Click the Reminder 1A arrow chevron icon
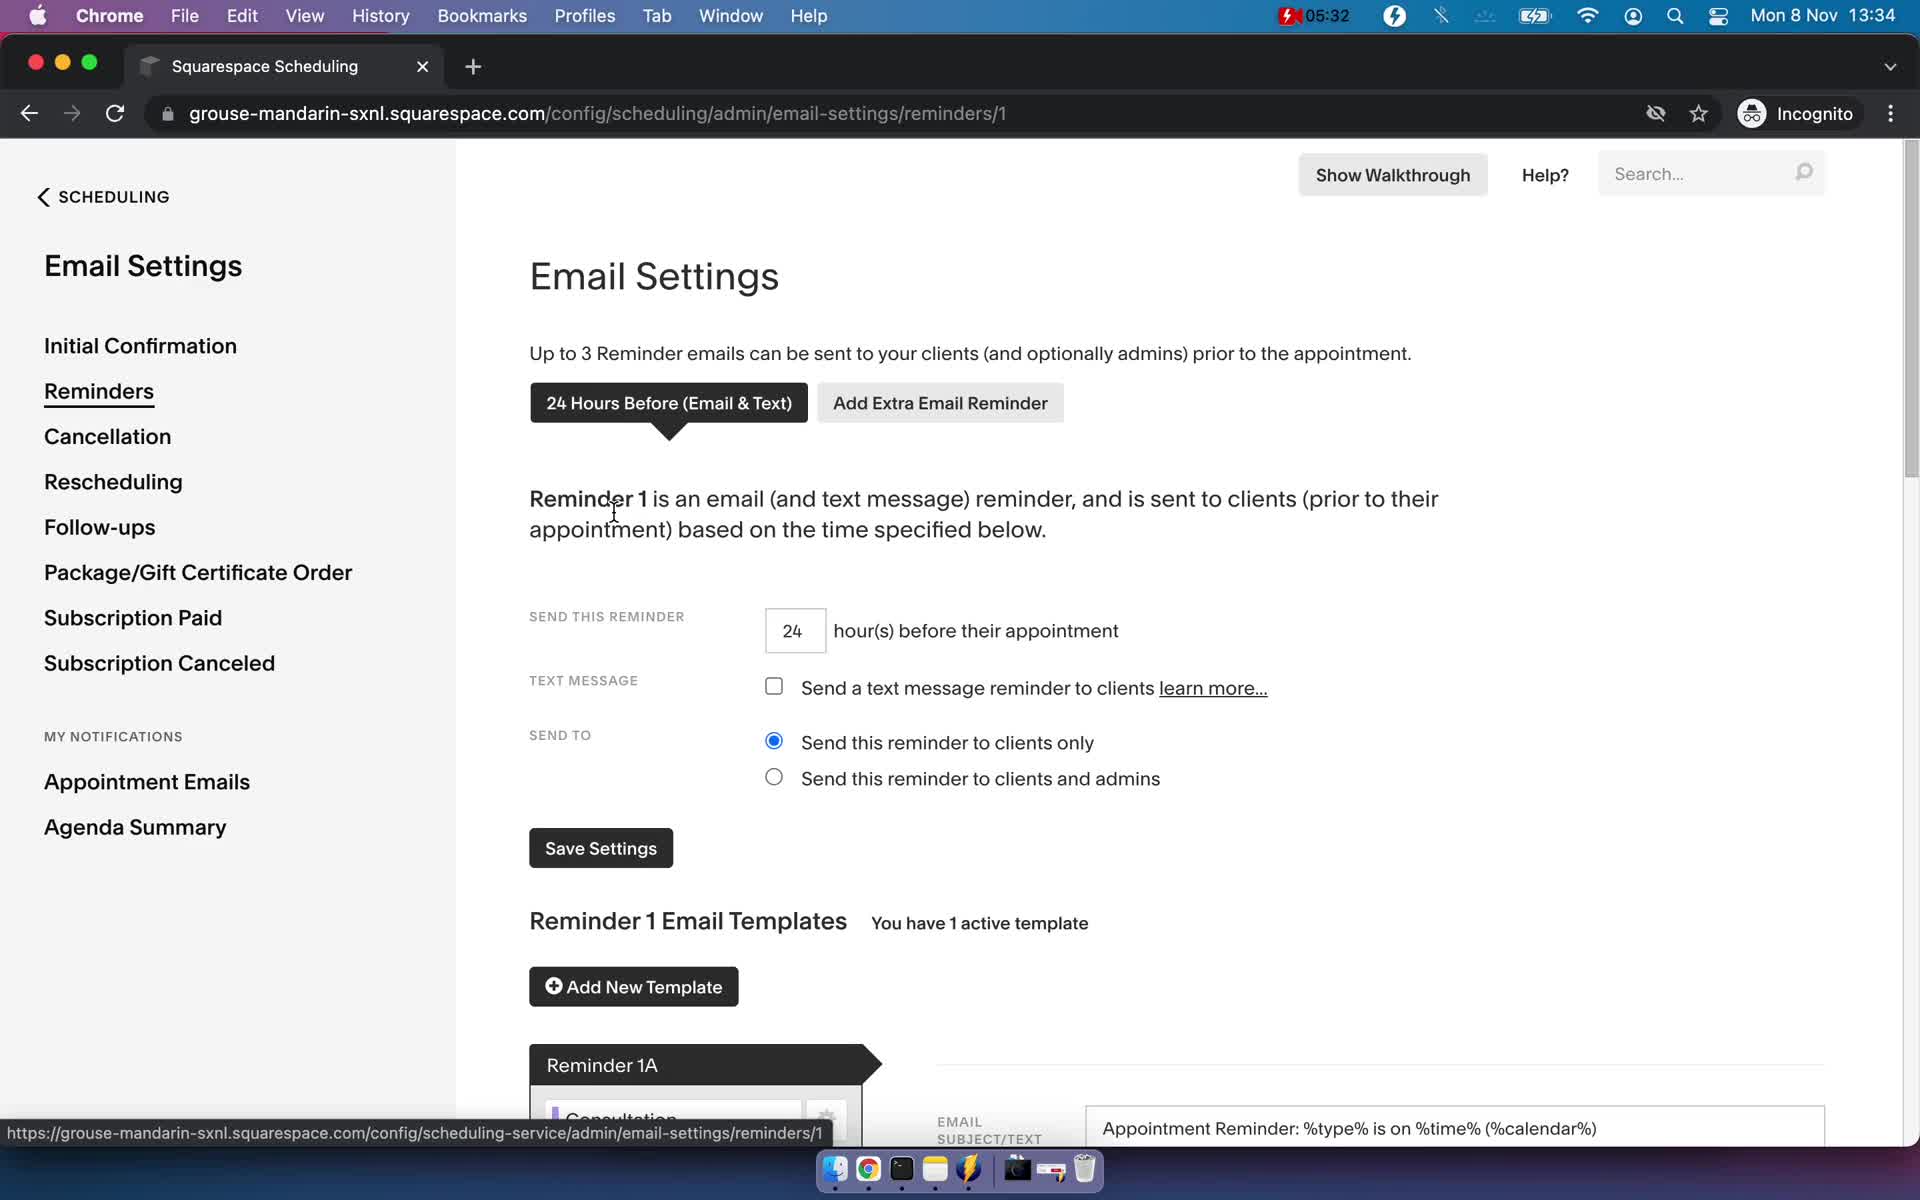The width and height of the screenshot is (1920, 1200). 874,1063
